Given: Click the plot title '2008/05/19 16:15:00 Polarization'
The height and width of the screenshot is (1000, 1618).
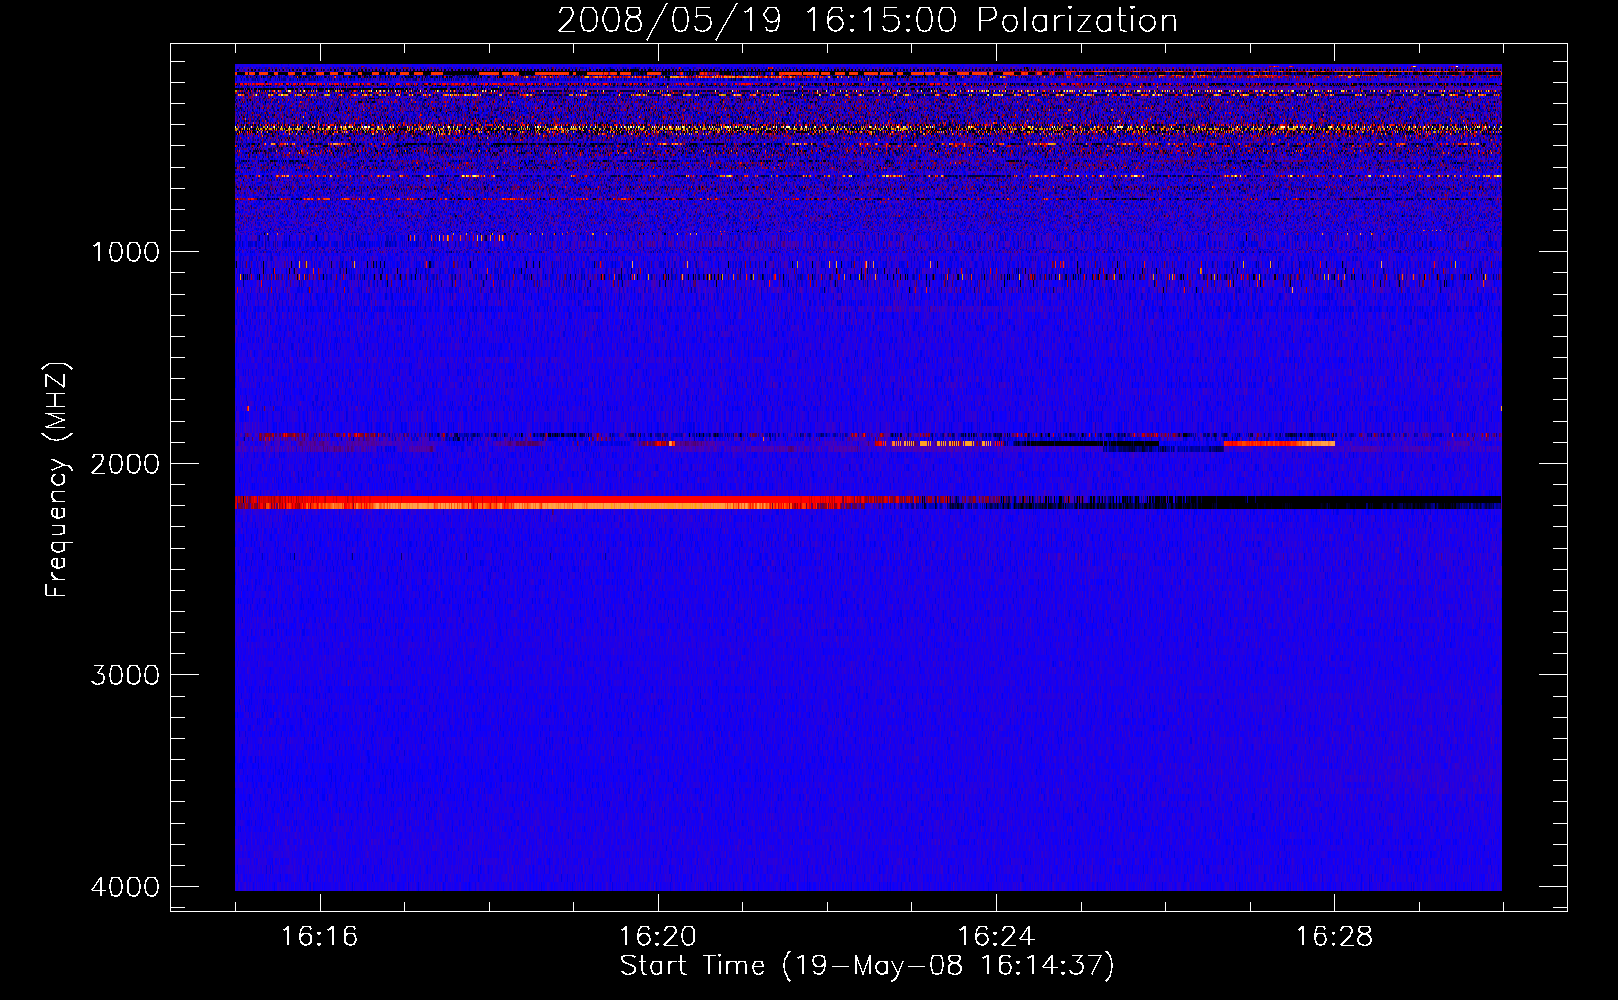Looking at the screenshot, I should click(867, 20).
